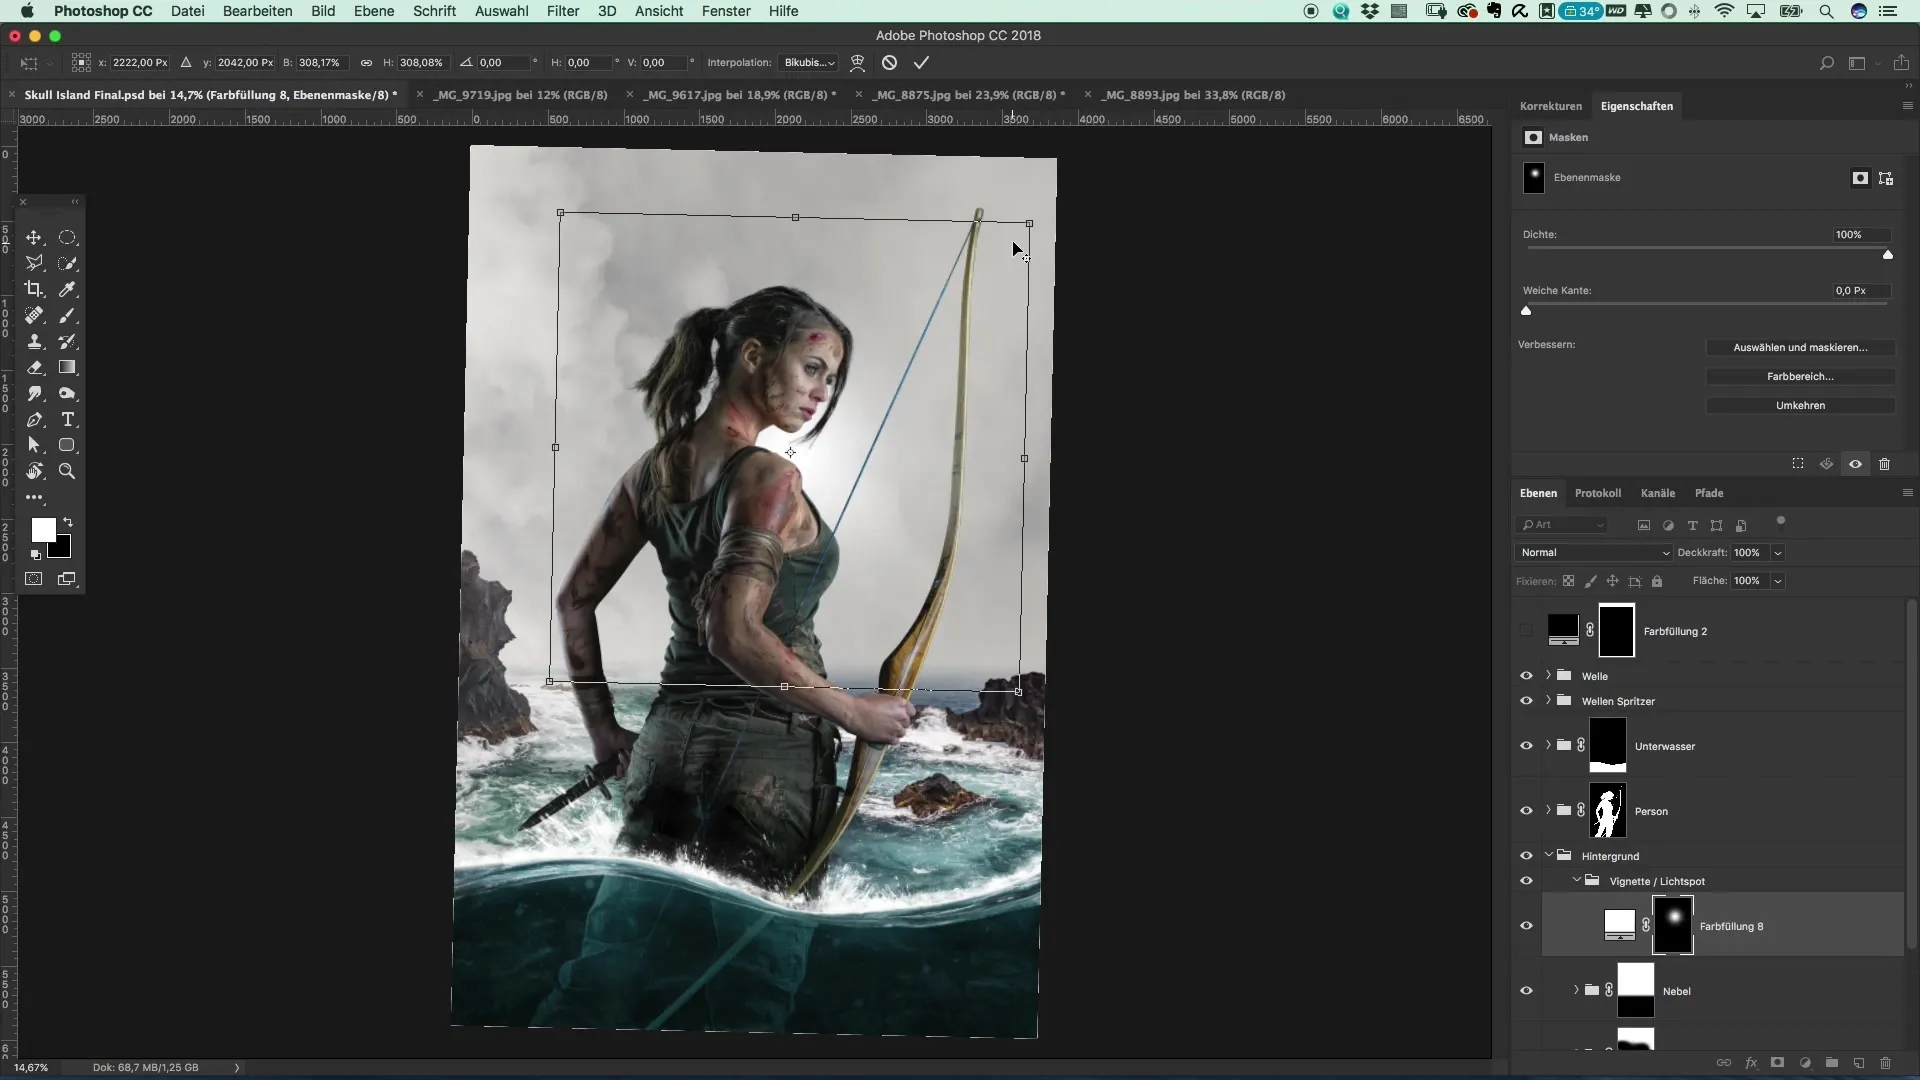This screenshot has height=1080, width=1920.
Task: Expand the Unterwasser group
Action: click(1548, 745)
